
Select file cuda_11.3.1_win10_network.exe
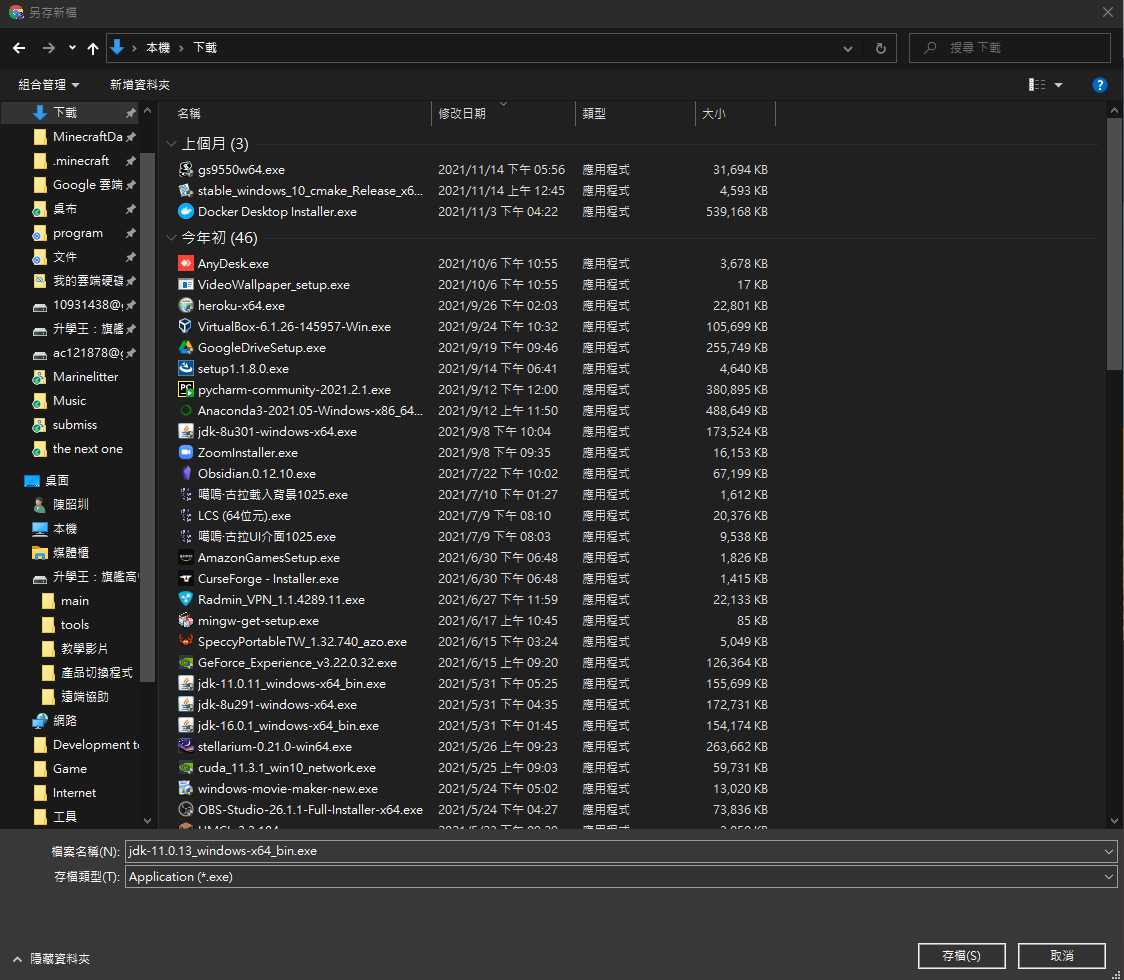287,768
